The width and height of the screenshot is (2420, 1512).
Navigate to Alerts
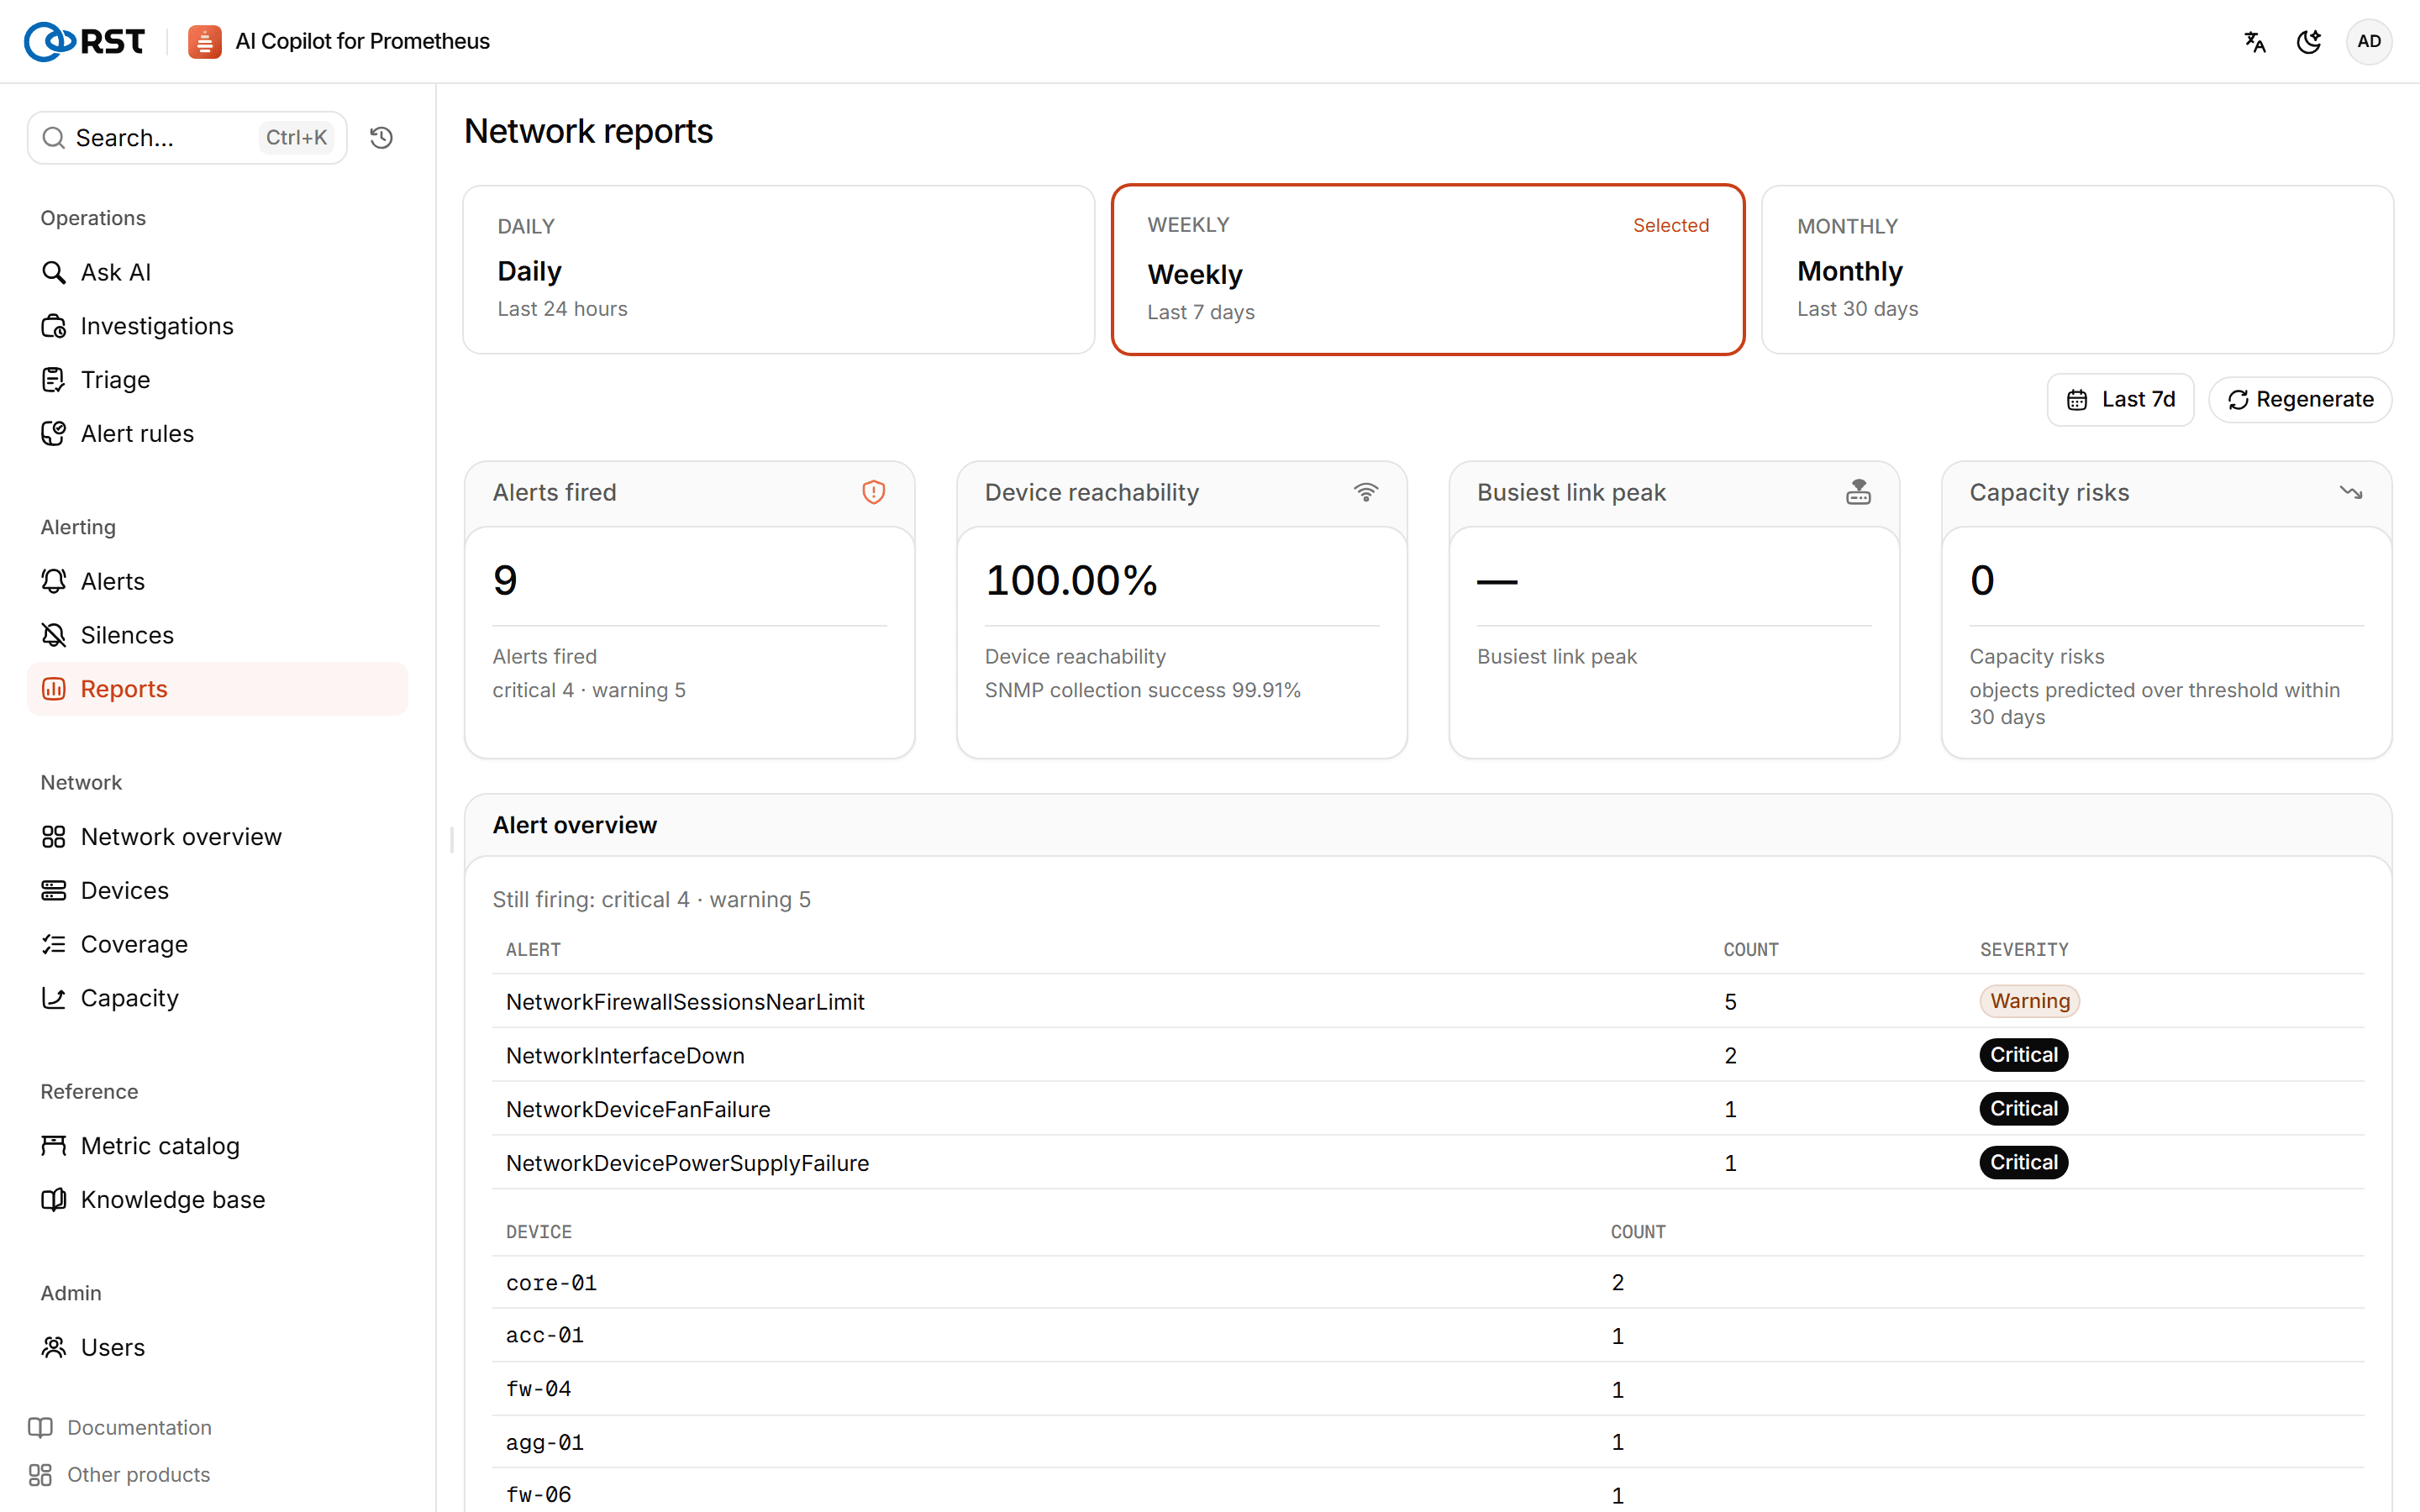coord(217,581)
